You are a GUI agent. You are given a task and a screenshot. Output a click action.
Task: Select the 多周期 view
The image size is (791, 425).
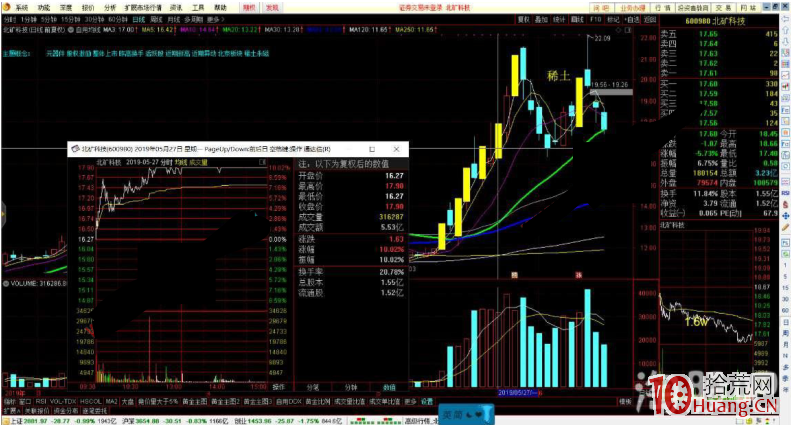pos(194,19)
